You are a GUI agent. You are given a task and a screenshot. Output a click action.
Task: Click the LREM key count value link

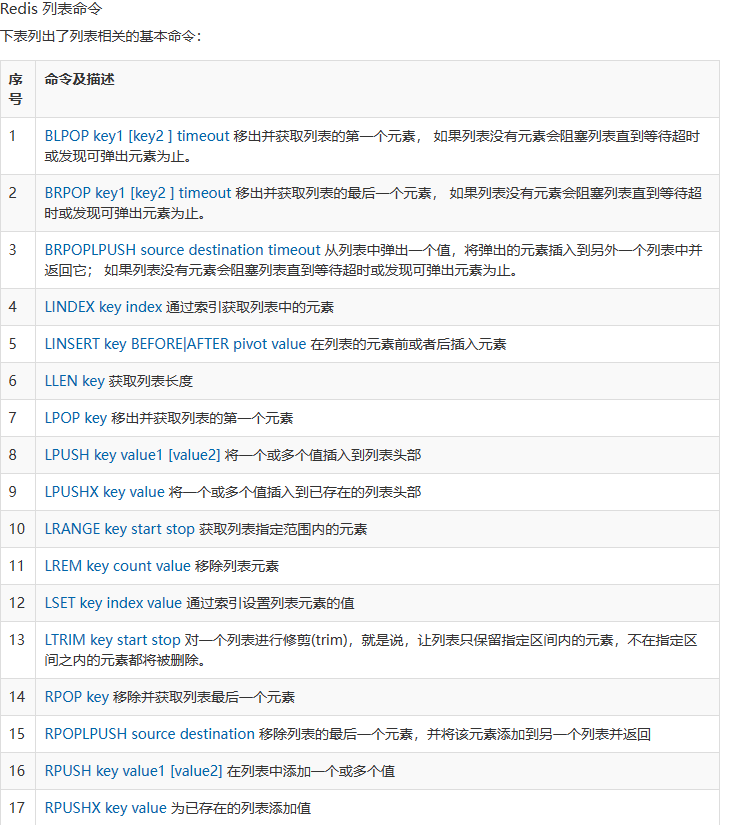tap(117, 566)
